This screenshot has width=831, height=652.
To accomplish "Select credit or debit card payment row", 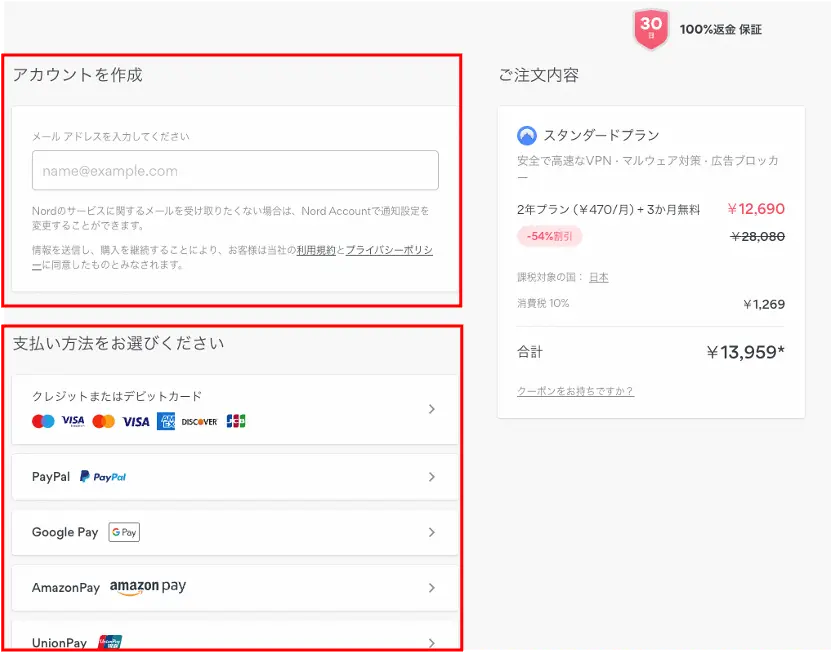I will (x=235, y=409).
